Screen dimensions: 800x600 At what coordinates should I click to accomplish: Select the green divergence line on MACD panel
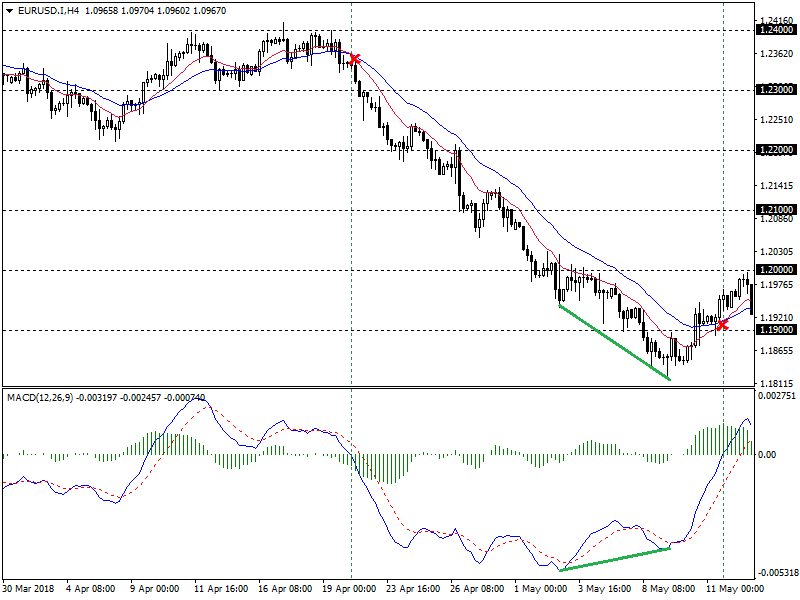point(615,559)
